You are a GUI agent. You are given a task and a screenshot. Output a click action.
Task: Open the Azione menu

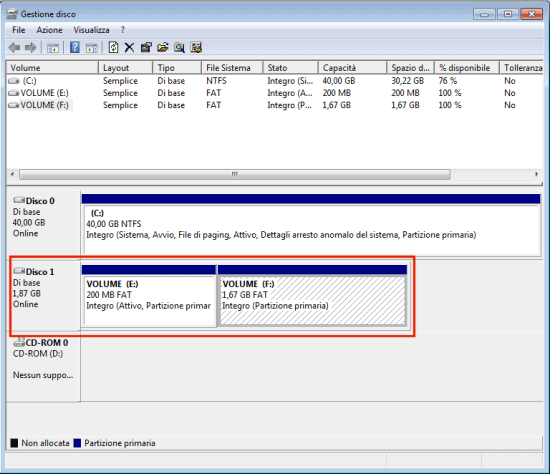tap(49, 30)
